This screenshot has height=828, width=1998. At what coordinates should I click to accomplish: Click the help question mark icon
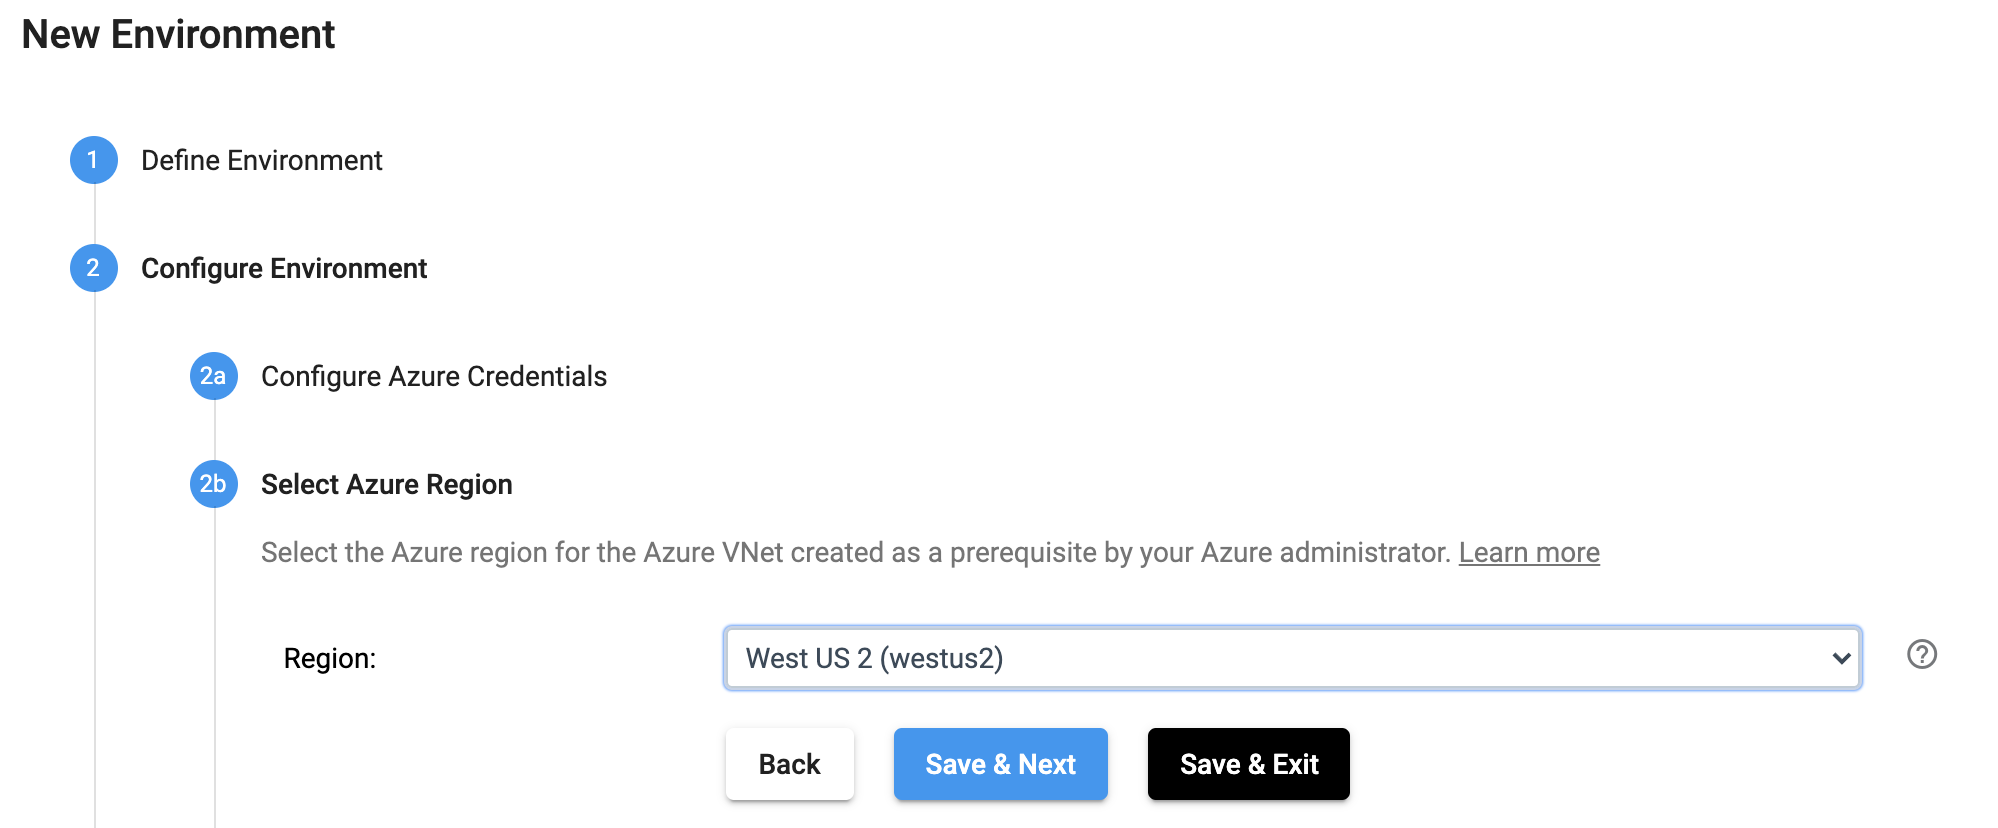tap(1921, 654)
